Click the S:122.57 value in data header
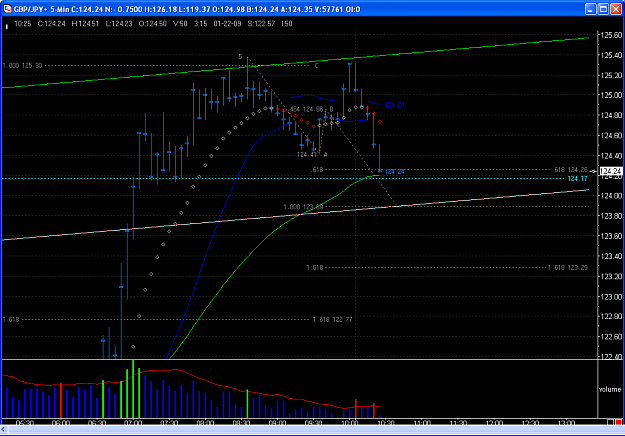 point(261,24)
